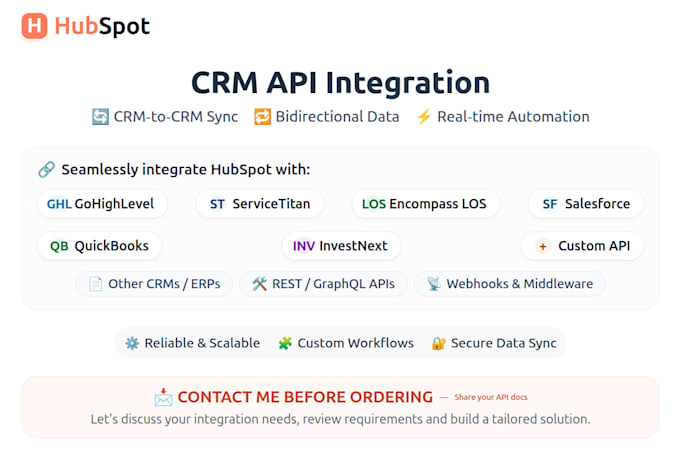Choose the Other CRMs / ERPs pill
The image size is (680, 450).
154,284
